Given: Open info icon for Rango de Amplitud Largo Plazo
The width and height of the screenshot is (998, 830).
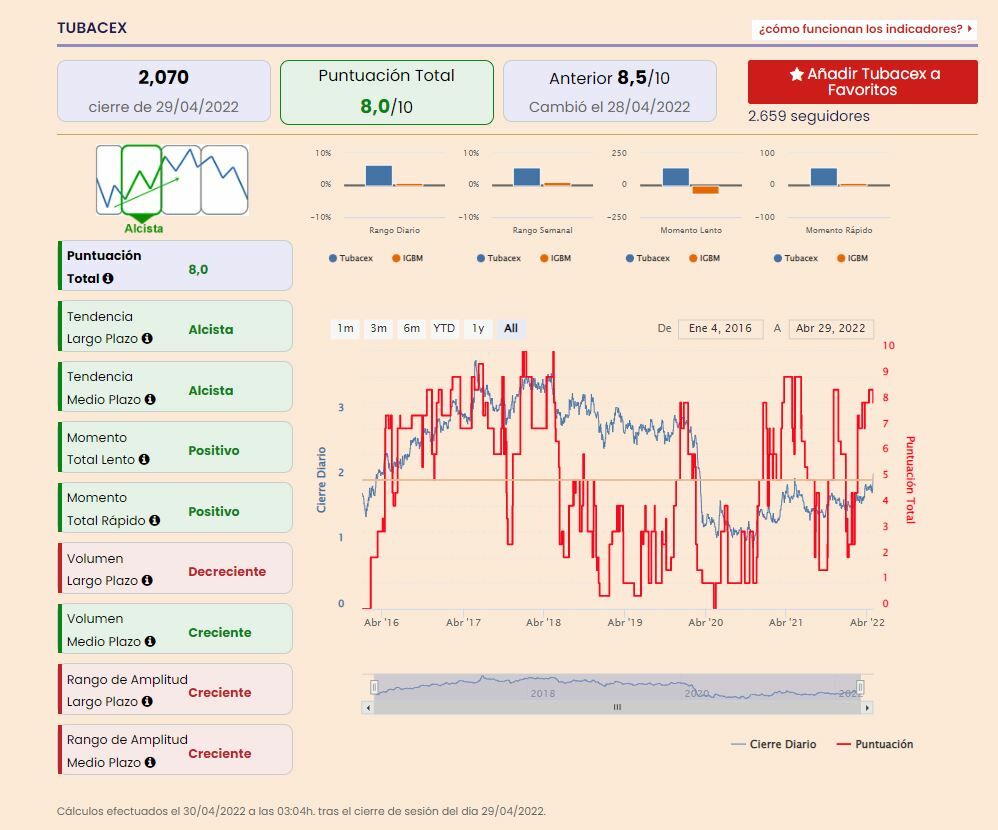Looking at the screenshot, I should point(147,701).
